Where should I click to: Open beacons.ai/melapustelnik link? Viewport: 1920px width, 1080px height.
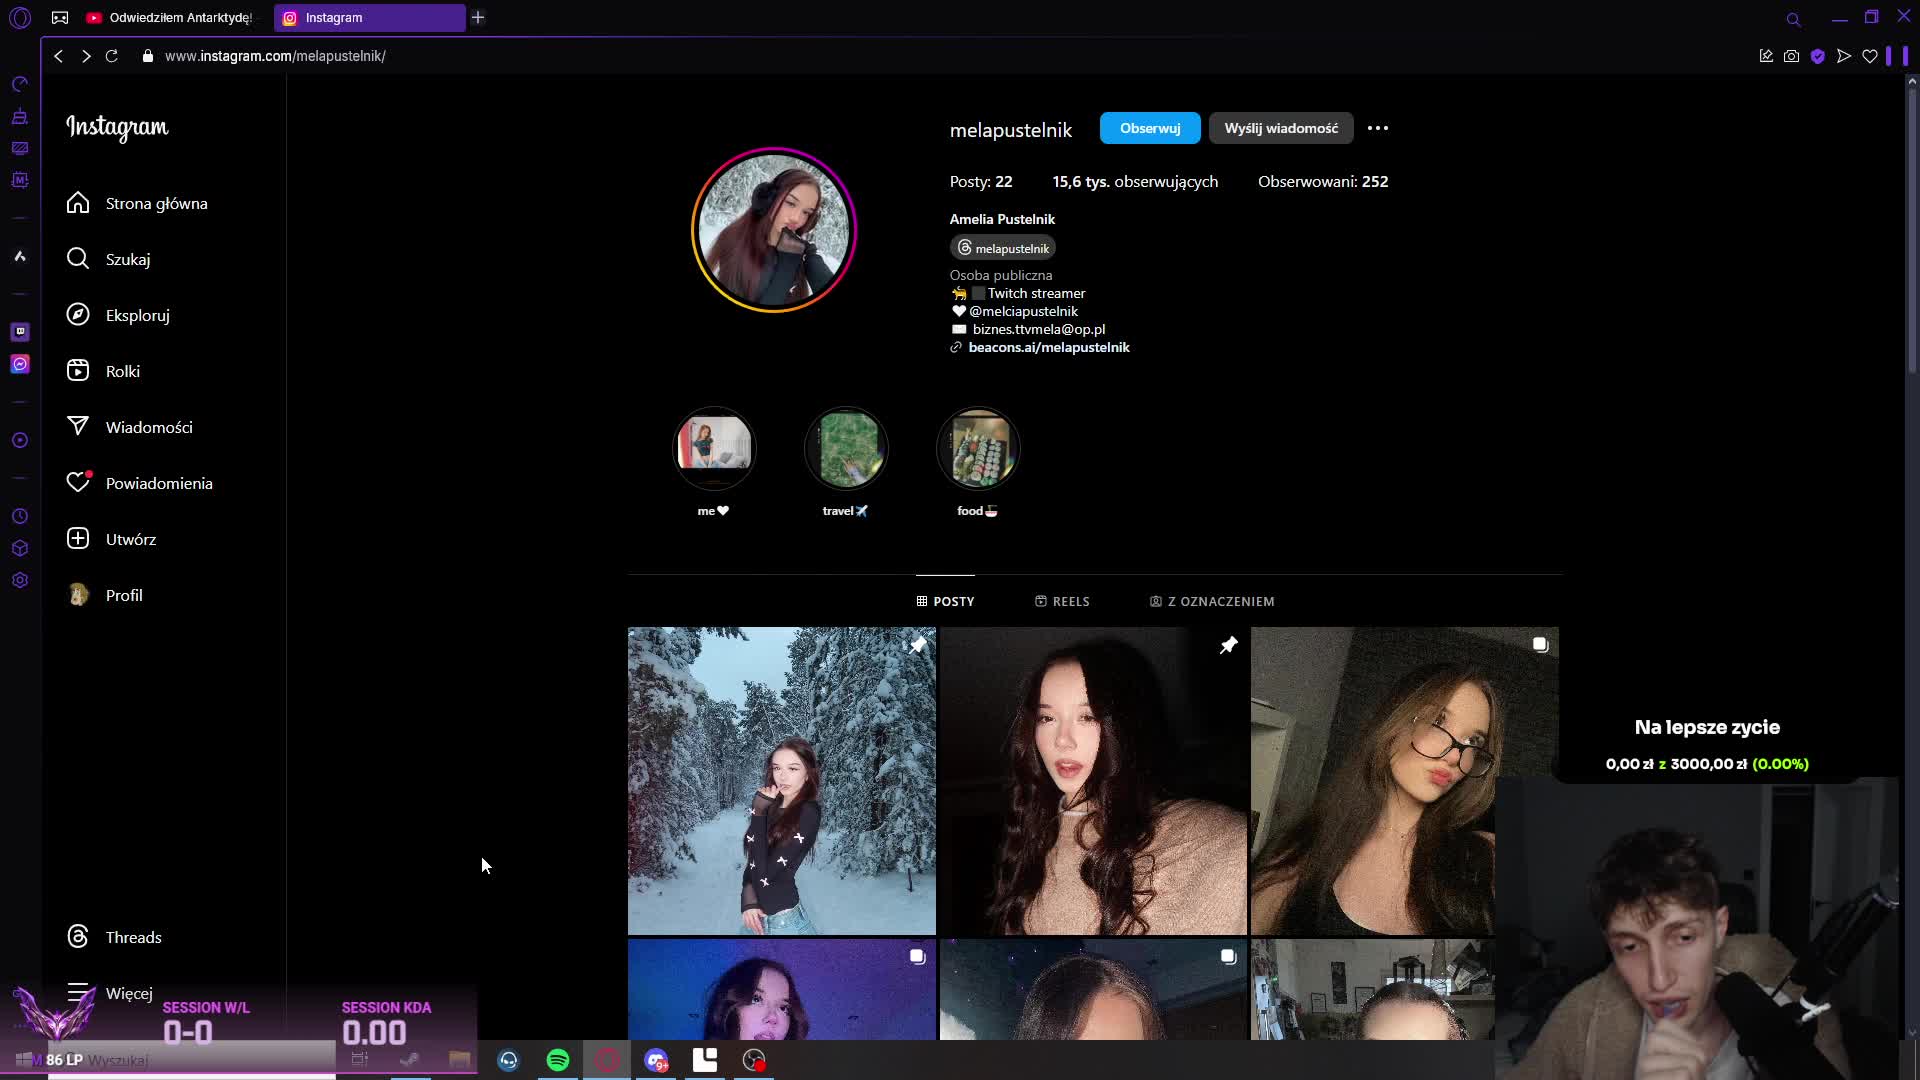(x=1049, y=347)
